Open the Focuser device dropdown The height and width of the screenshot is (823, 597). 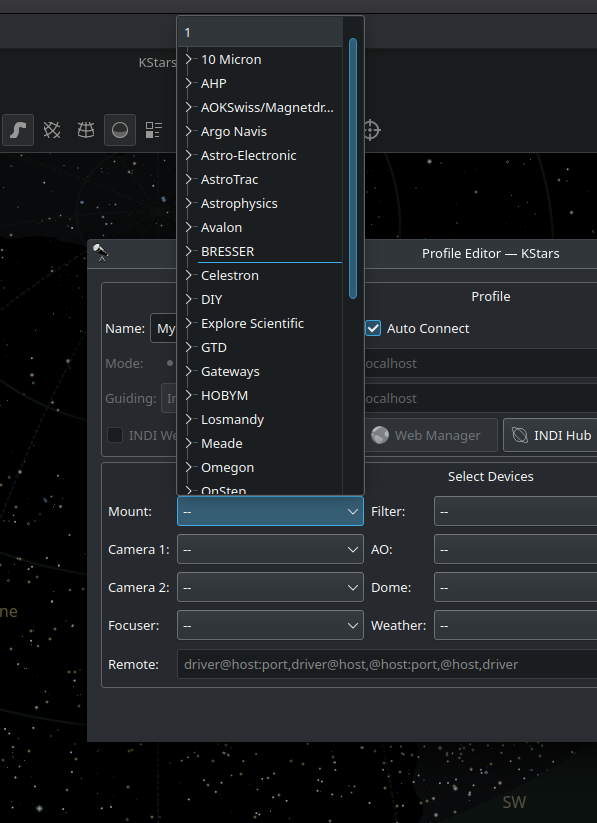[x=270, y=625]
